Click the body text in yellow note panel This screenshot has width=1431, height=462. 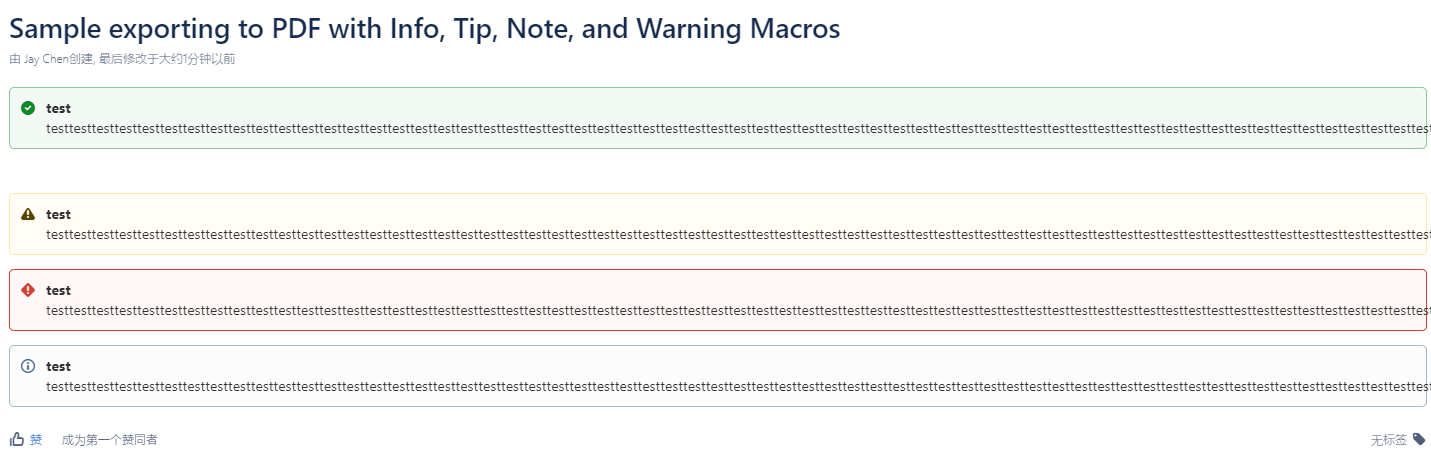tap(738, 234)
